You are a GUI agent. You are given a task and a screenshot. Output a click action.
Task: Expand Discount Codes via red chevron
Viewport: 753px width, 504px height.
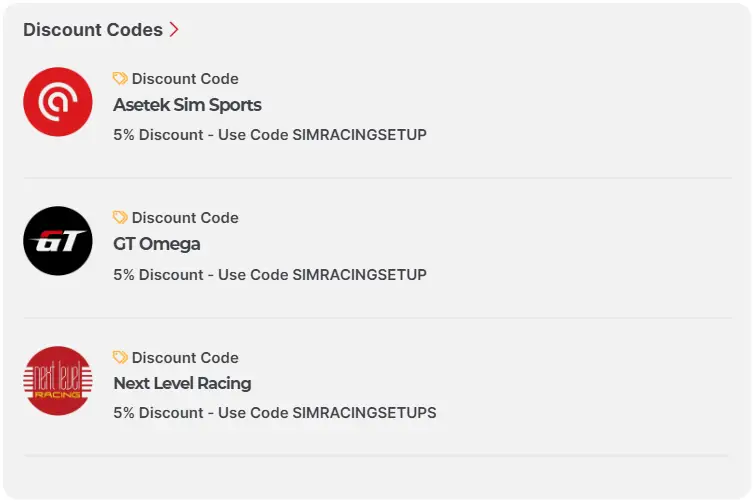point(174,30)
